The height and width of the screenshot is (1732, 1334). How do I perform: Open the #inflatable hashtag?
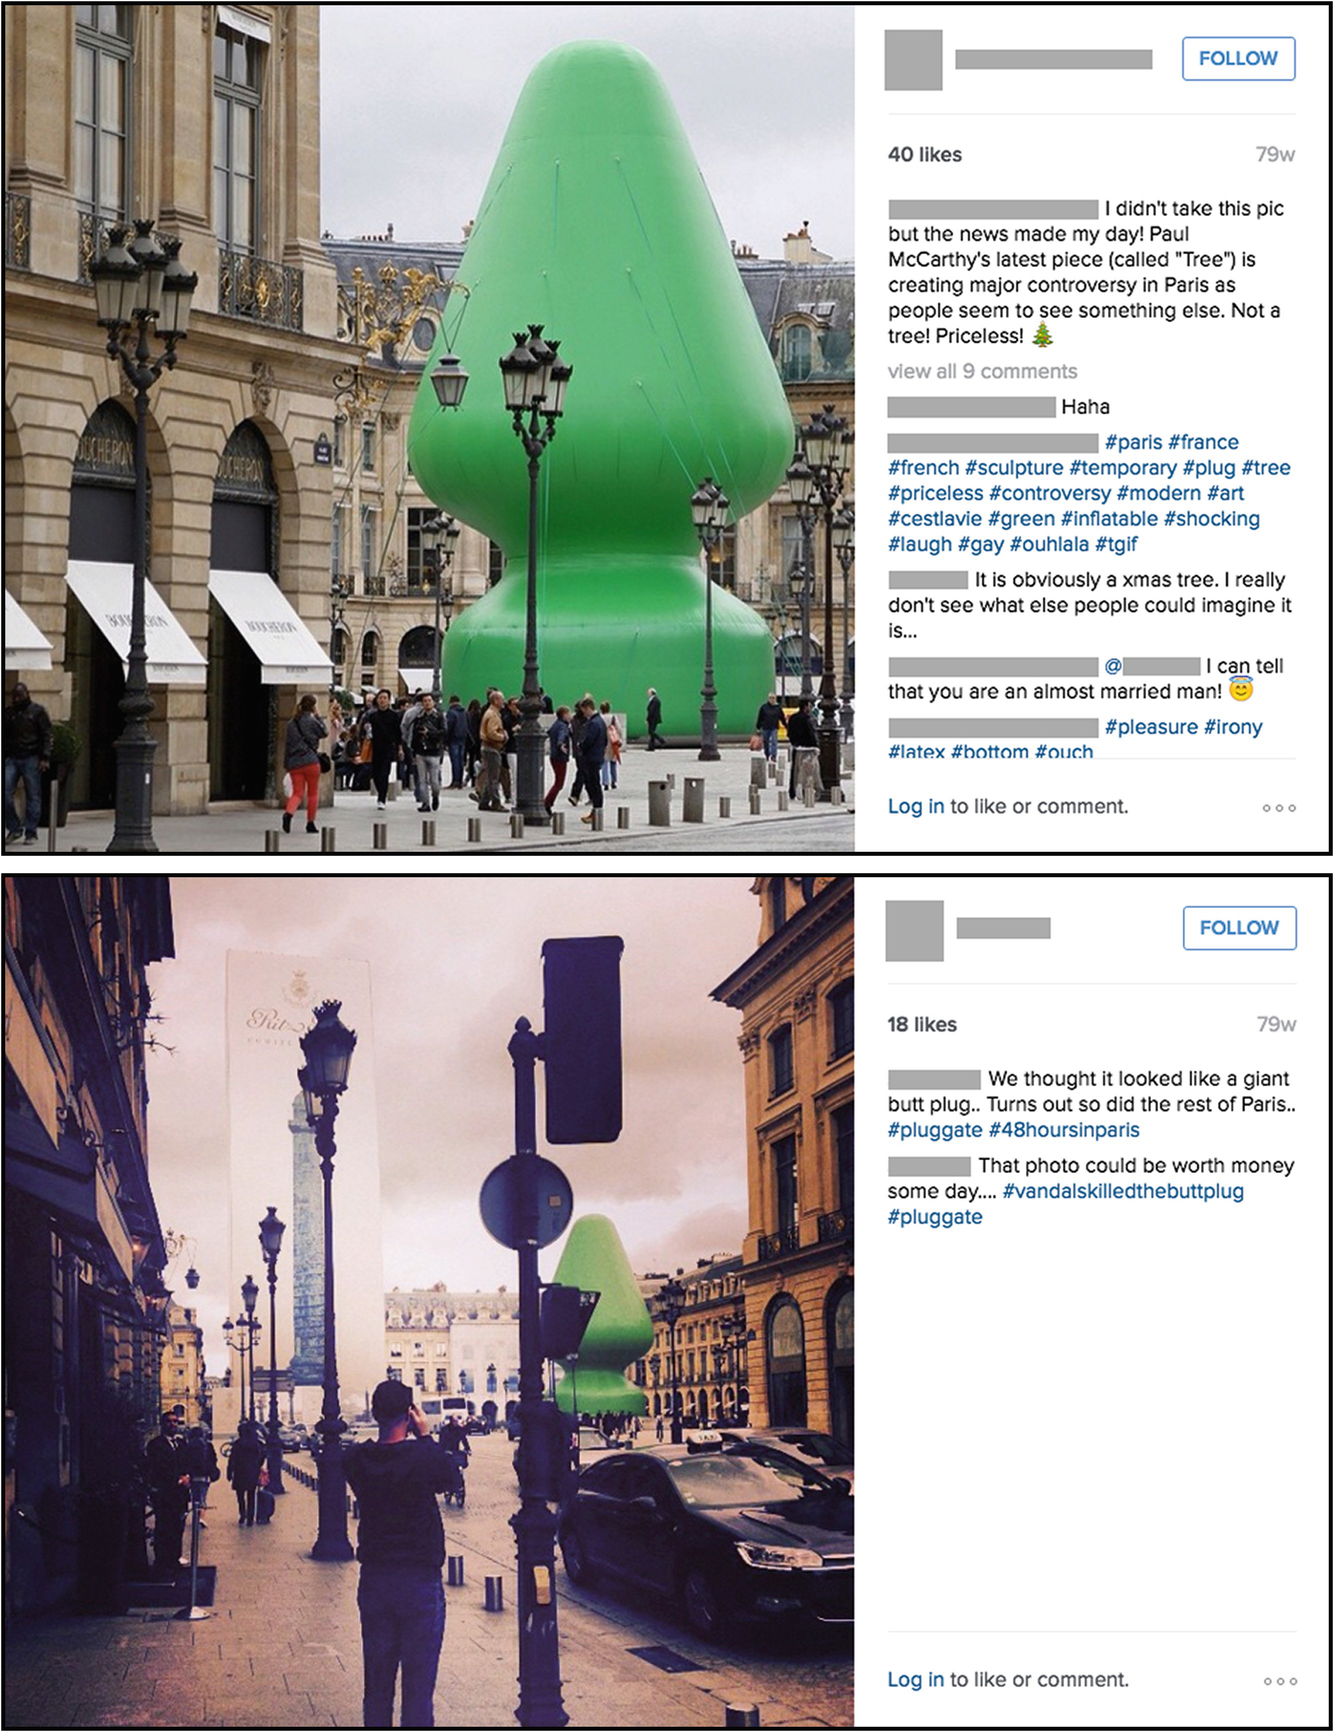tap(1109, 519)
